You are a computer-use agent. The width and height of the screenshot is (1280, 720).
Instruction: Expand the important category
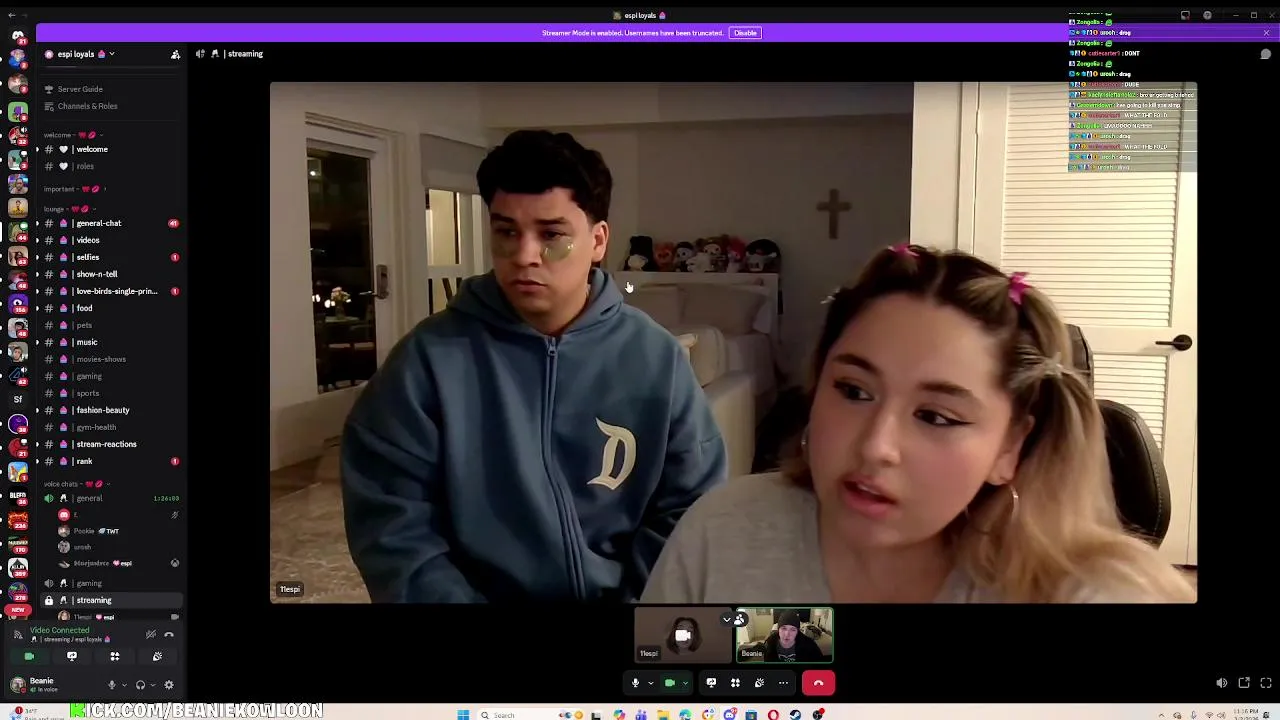coord(74,189)
